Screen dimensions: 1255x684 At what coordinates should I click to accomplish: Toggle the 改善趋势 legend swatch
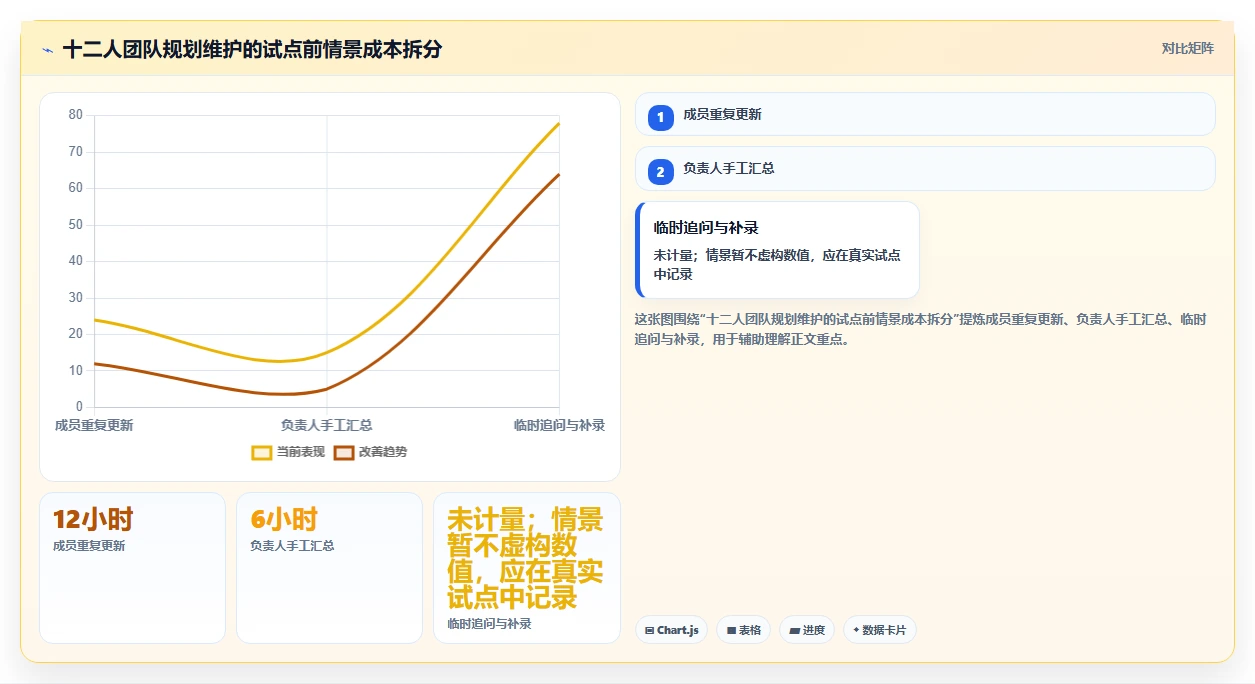[344, 452]
